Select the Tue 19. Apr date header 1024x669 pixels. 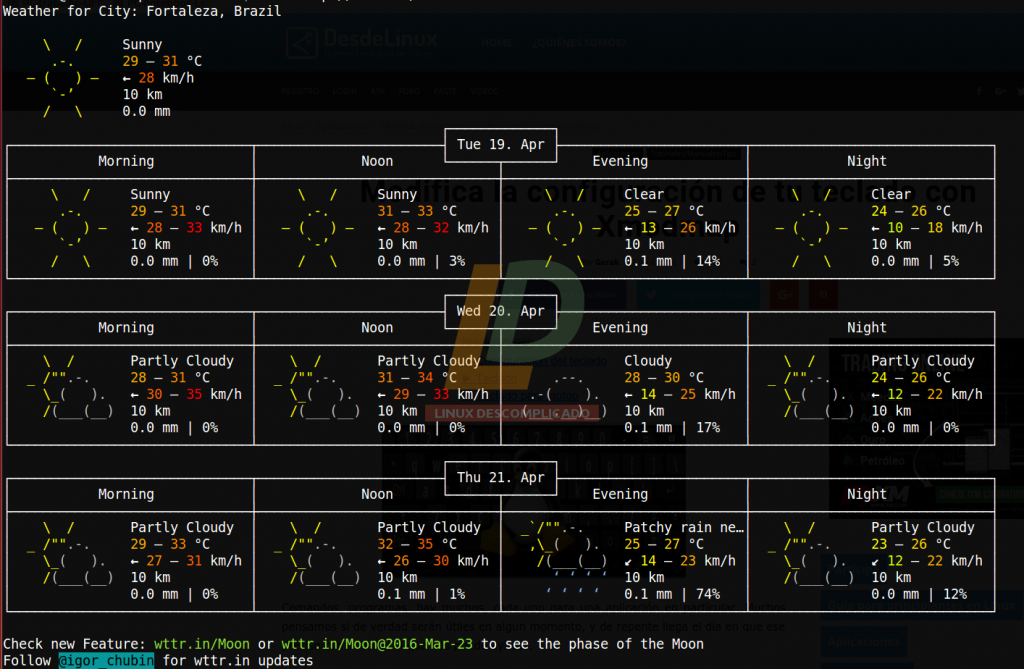pos(500,144)
